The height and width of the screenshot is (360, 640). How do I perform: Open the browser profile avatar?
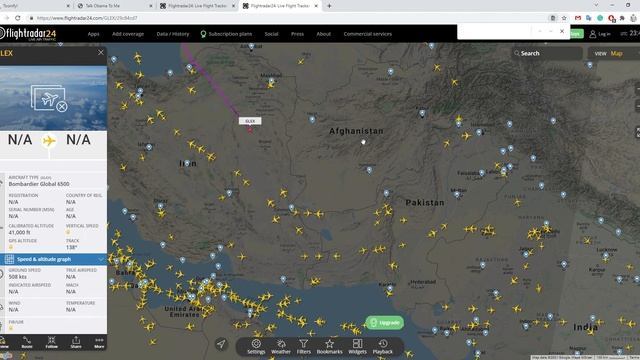pos(633,18)
